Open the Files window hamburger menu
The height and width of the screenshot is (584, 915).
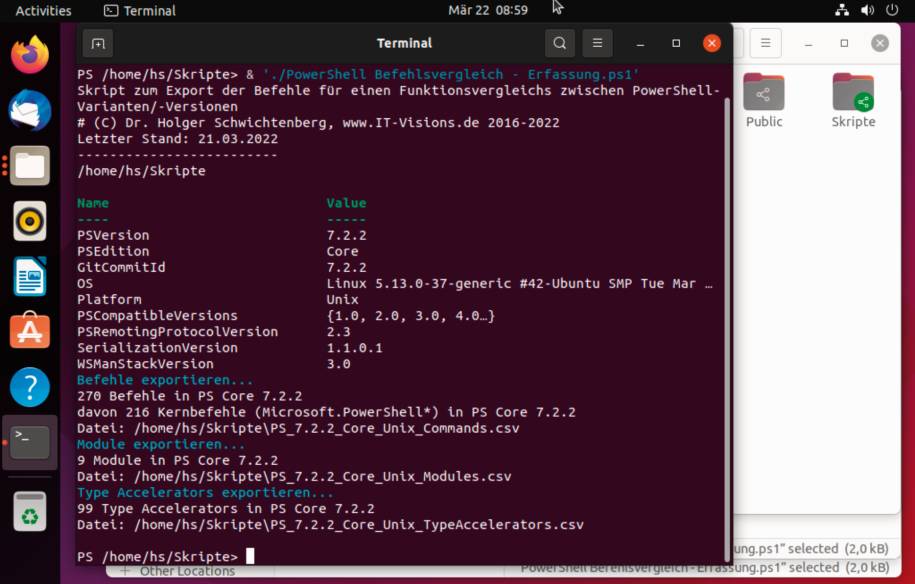click(765, 43)
